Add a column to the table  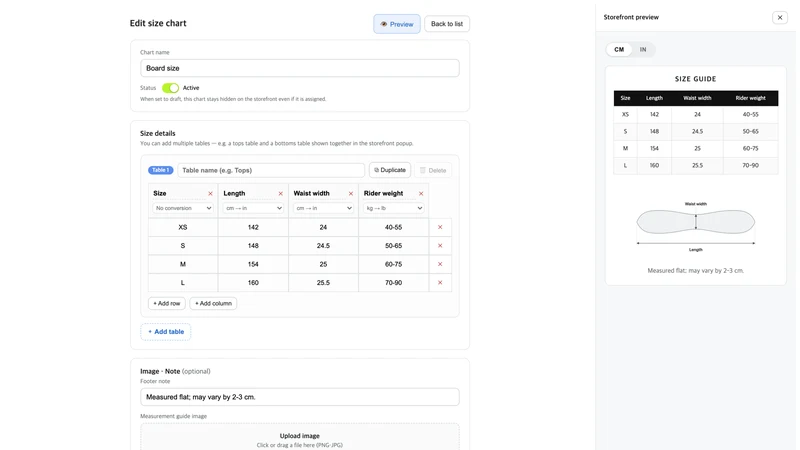pyautogui.click(x=213, y=303)
